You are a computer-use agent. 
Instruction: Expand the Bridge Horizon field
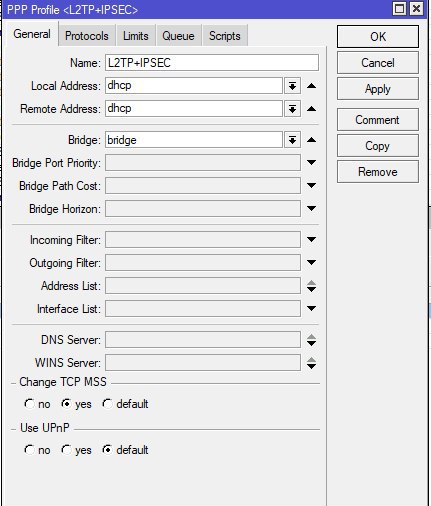311,209
